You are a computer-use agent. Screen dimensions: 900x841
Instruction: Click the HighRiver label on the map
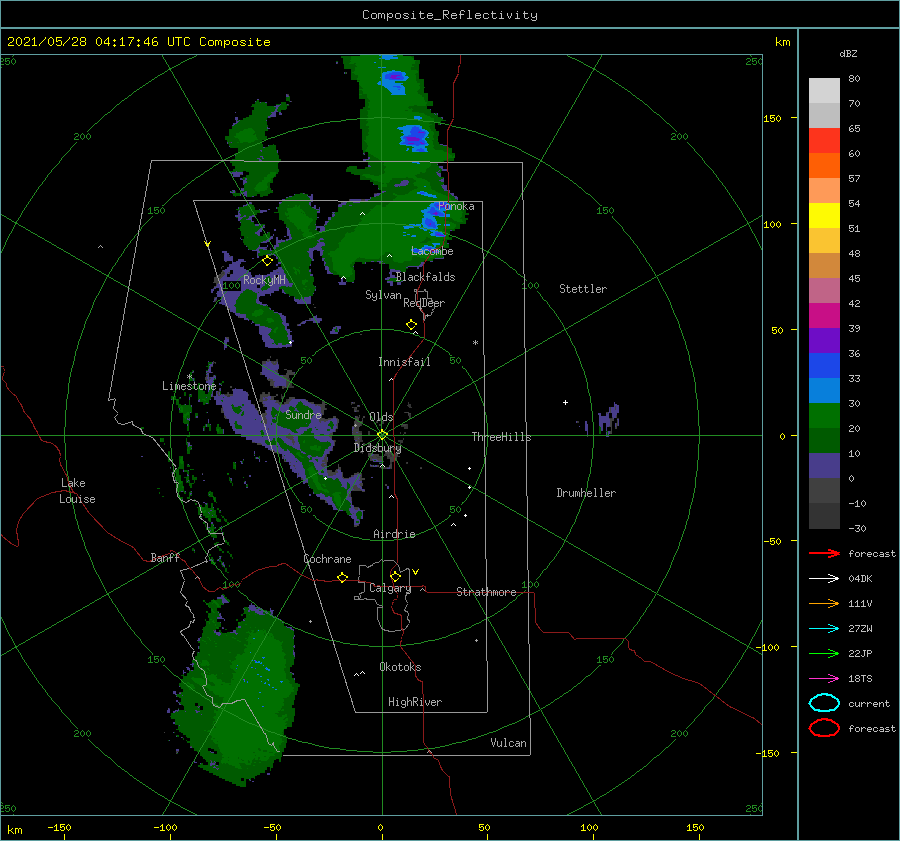click(x=415, y=703)
